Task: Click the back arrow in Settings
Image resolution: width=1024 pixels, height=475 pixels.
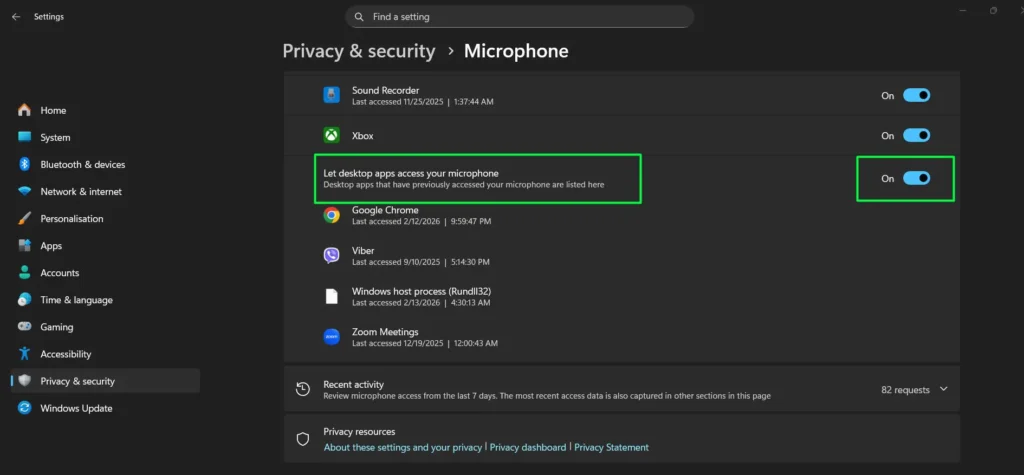Action: [x=16, y=17]
